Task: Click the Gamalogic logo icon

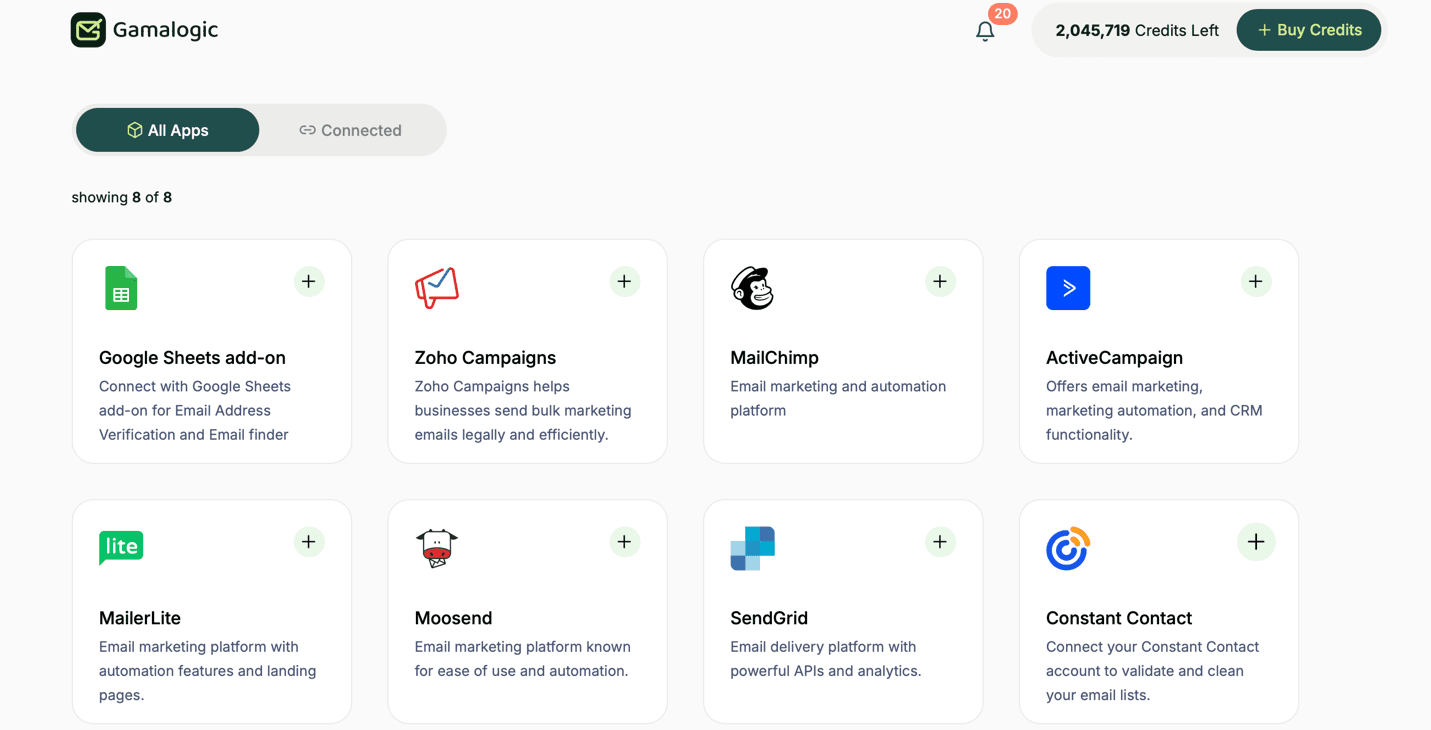Action: coord(88,30)
